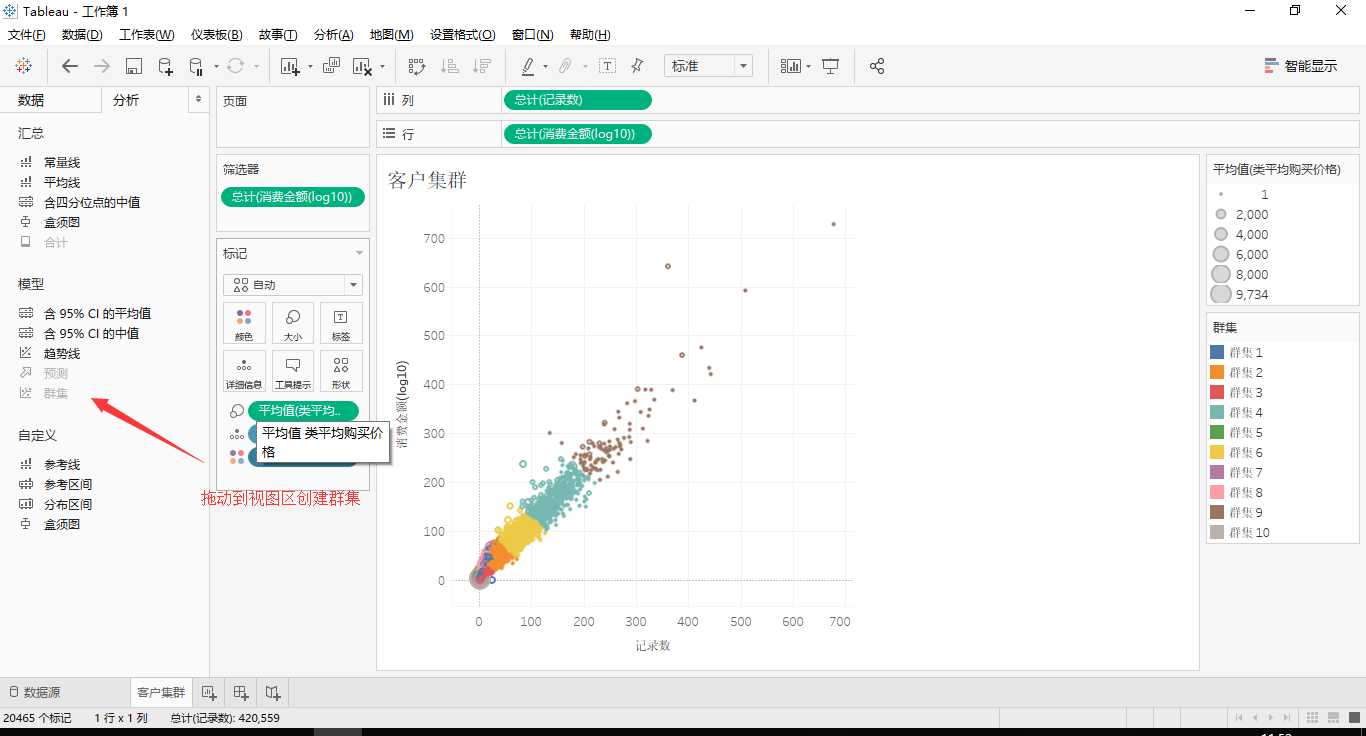Click the 群集 9 brown color swatch
The image size is (1366, 736).
[x=1217, y=512]
